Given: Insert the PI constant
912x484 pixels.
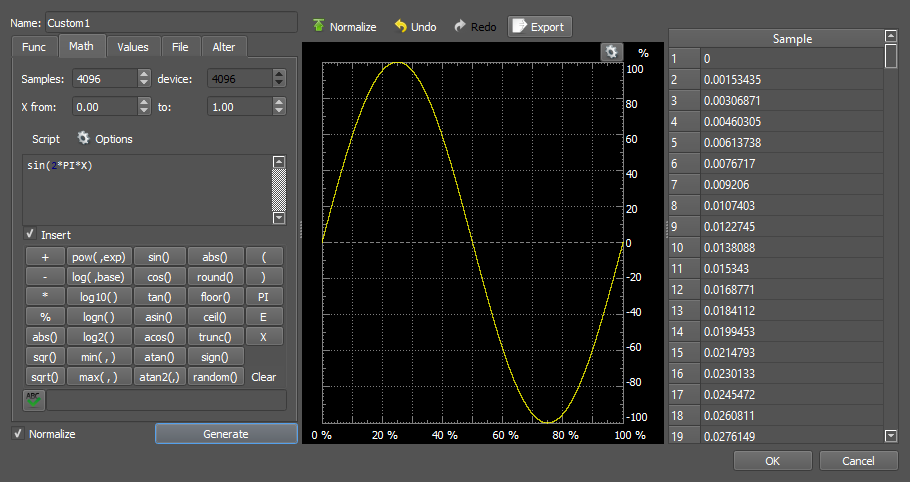Looking at the screenshot, I should tap(263, 297).
